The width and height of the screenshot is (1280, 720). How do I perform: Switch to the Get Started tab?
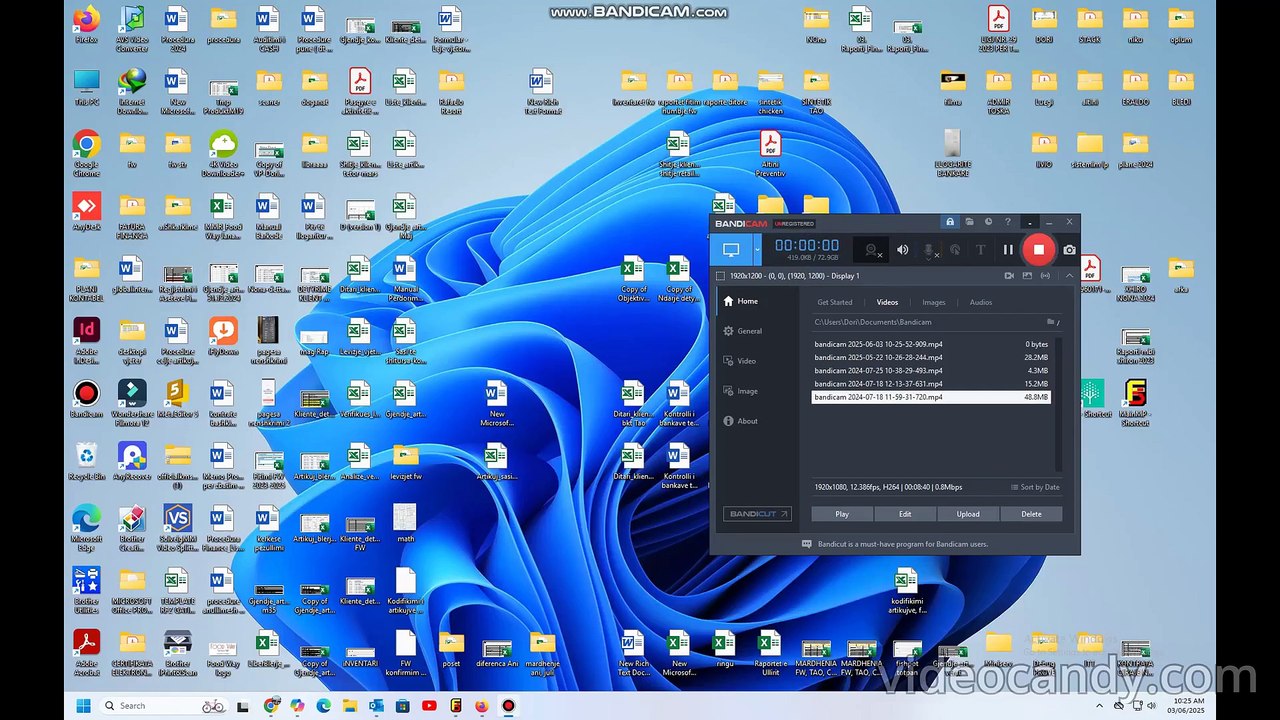point(835,302)
